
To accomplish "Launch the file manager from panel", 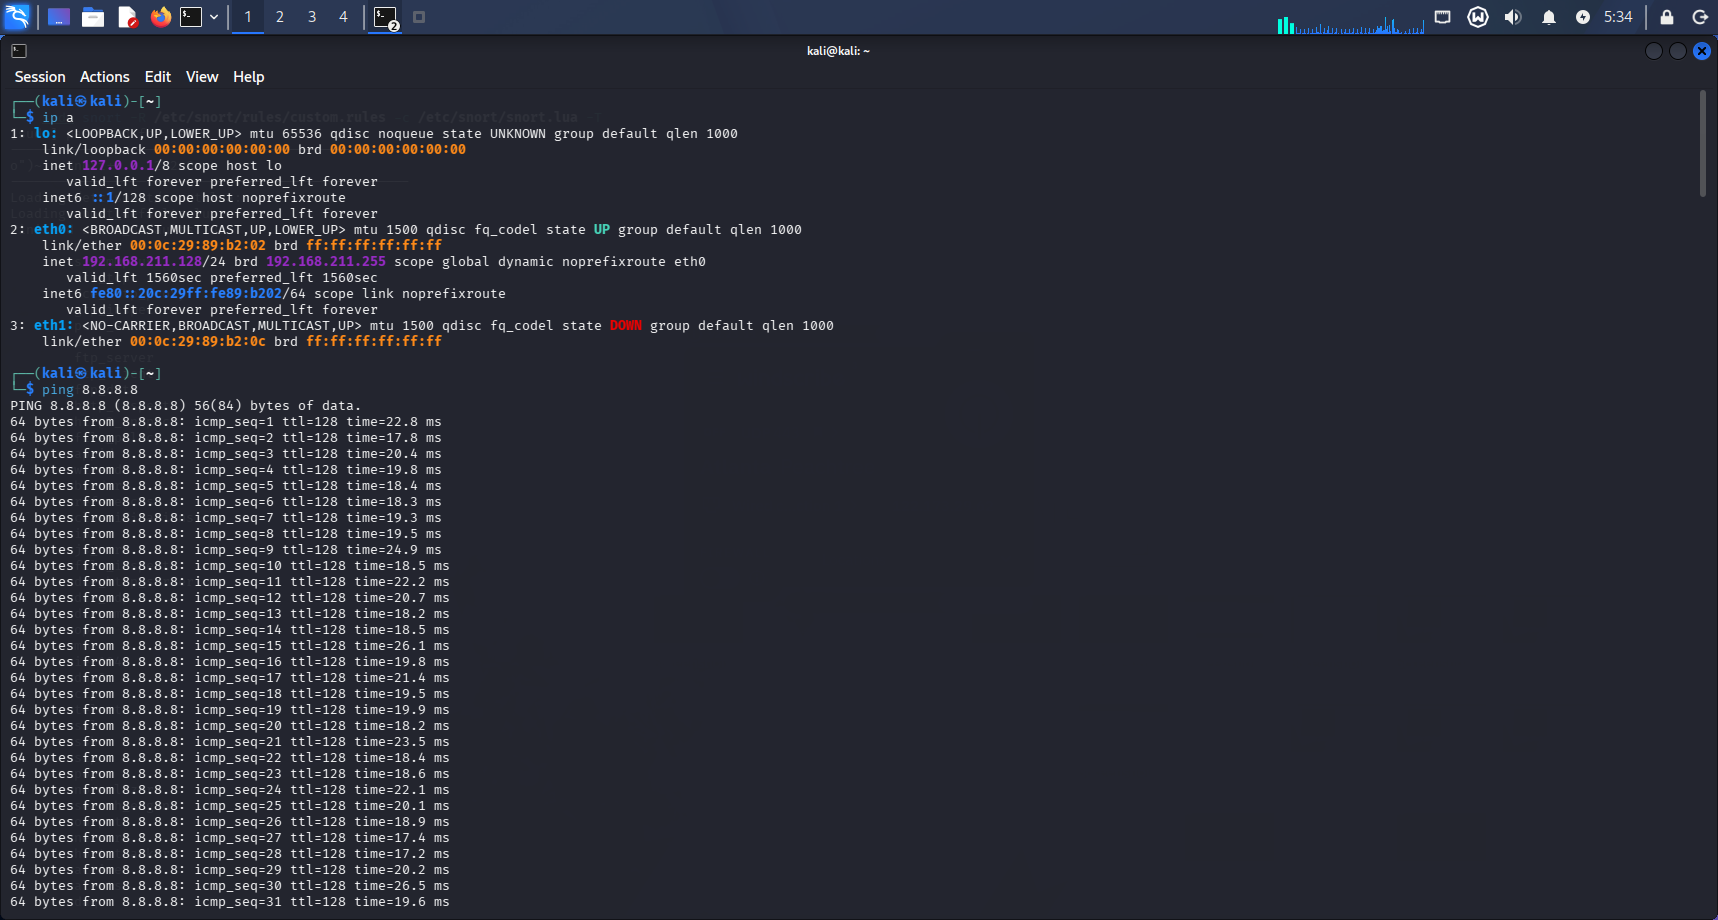I will click(93, 17).
